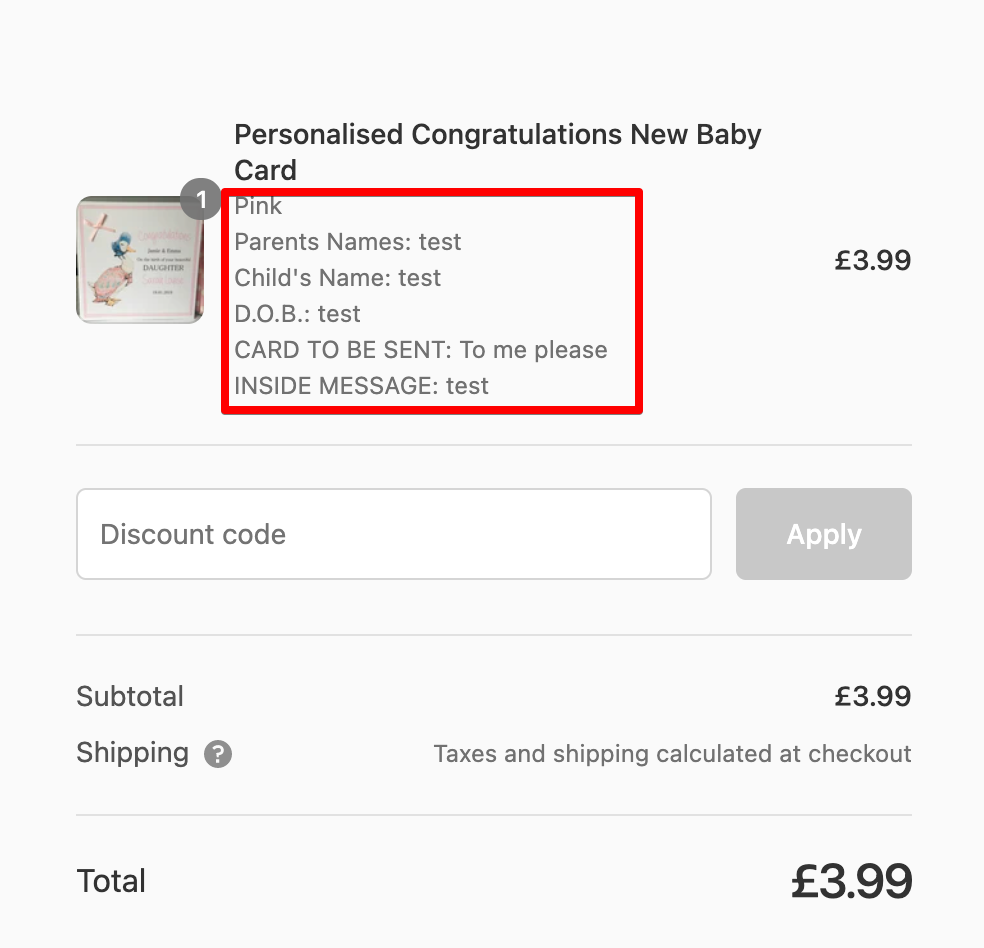Click the Child's Name: test line

pyautogui.click(x=337, y=278)
